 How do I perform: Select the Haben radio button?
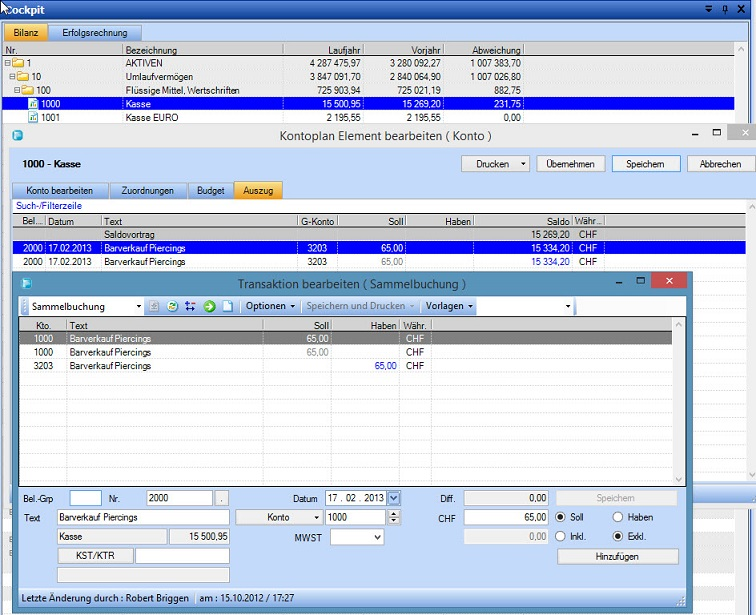click(x=617, y=517)
